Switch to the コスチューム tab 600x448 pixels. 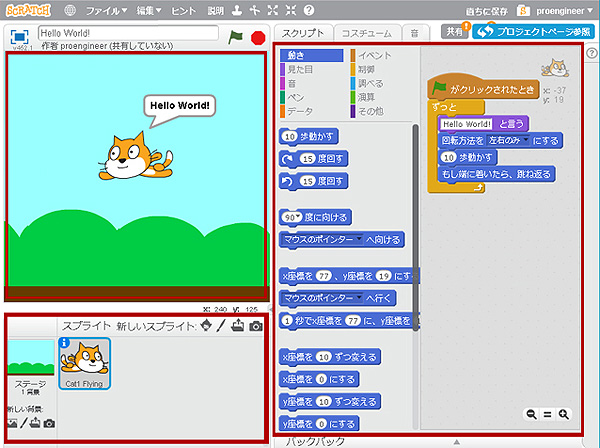(367, 33)
